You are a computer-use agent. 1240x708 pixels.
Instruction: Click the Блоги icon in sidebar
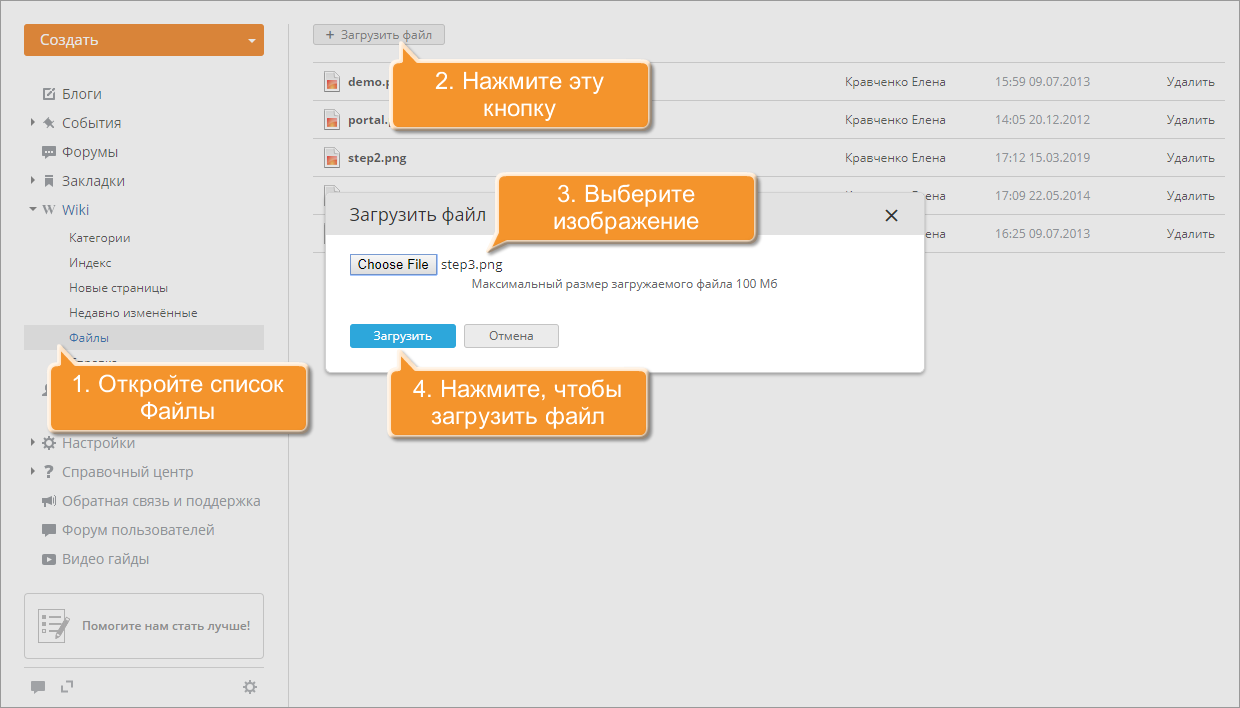pos(49,94)
